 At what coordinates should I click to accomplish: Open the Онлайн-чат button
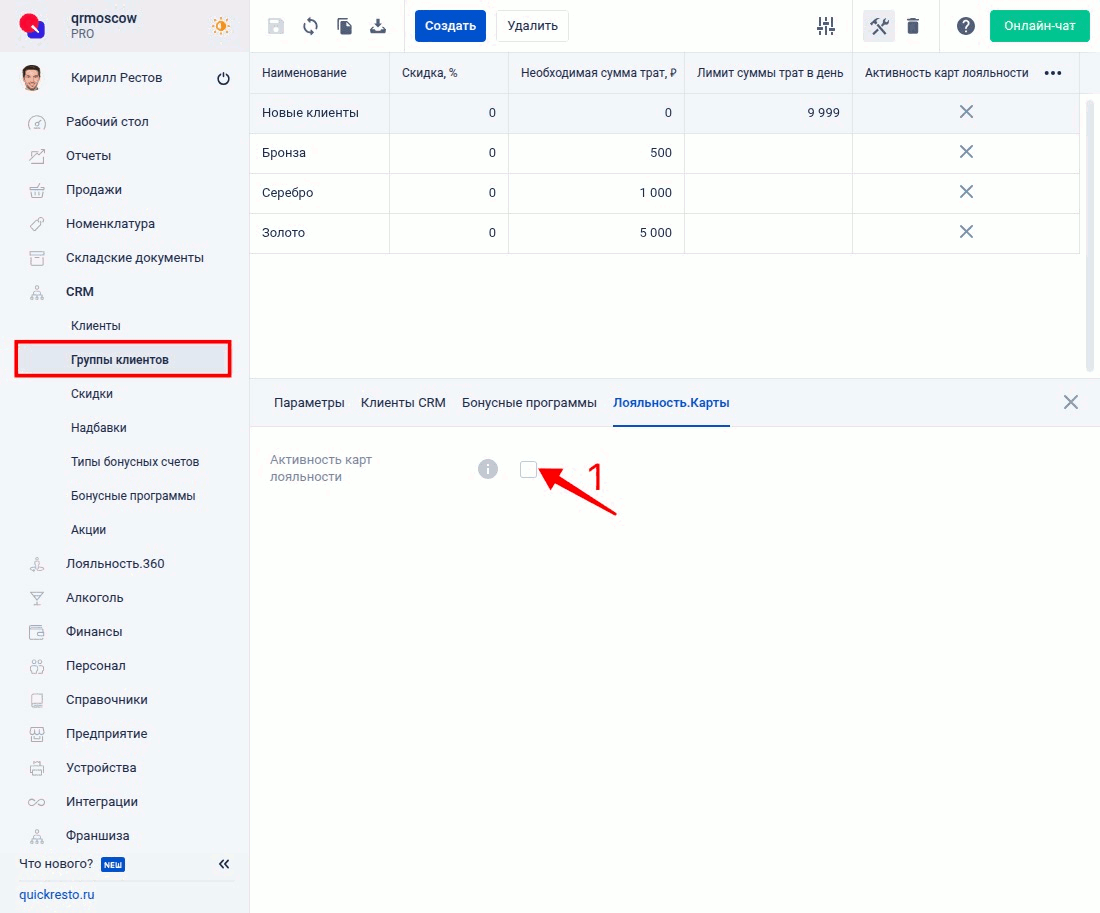point(1039,26)
